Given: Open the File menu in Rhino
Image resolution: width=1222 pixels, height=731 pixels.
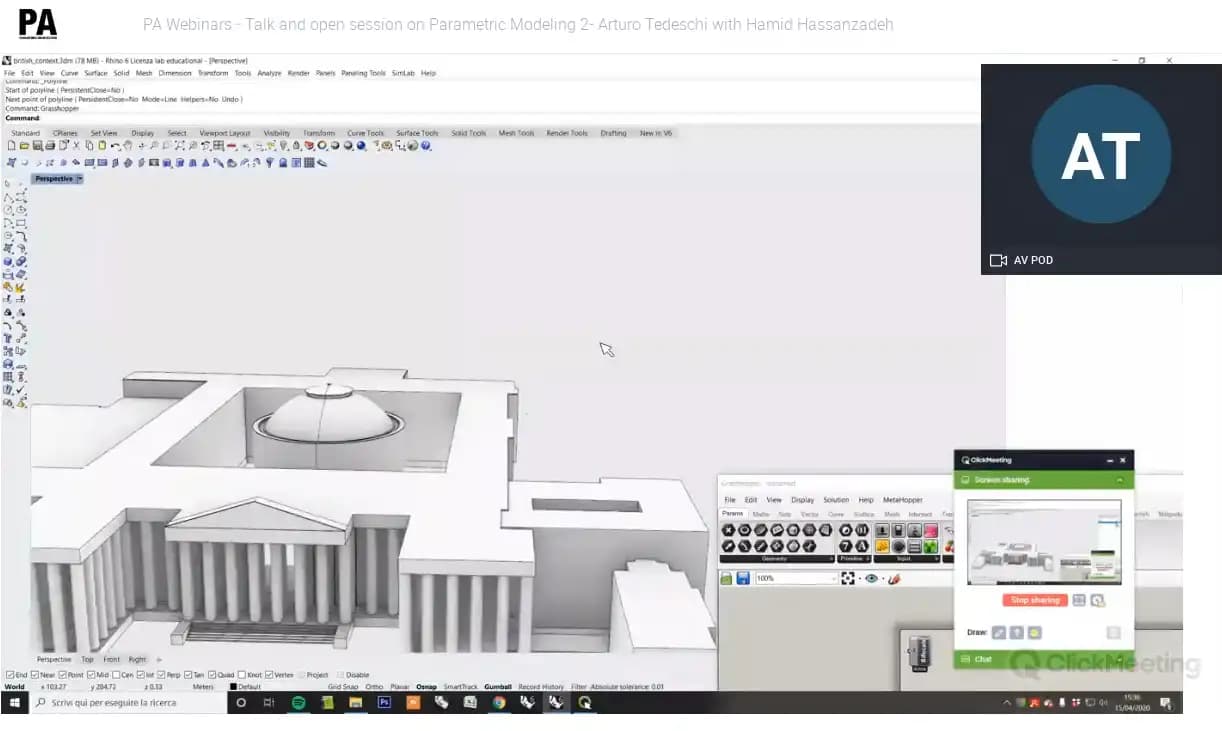Looking at the screenshot, I should click(x=9, y=73).
